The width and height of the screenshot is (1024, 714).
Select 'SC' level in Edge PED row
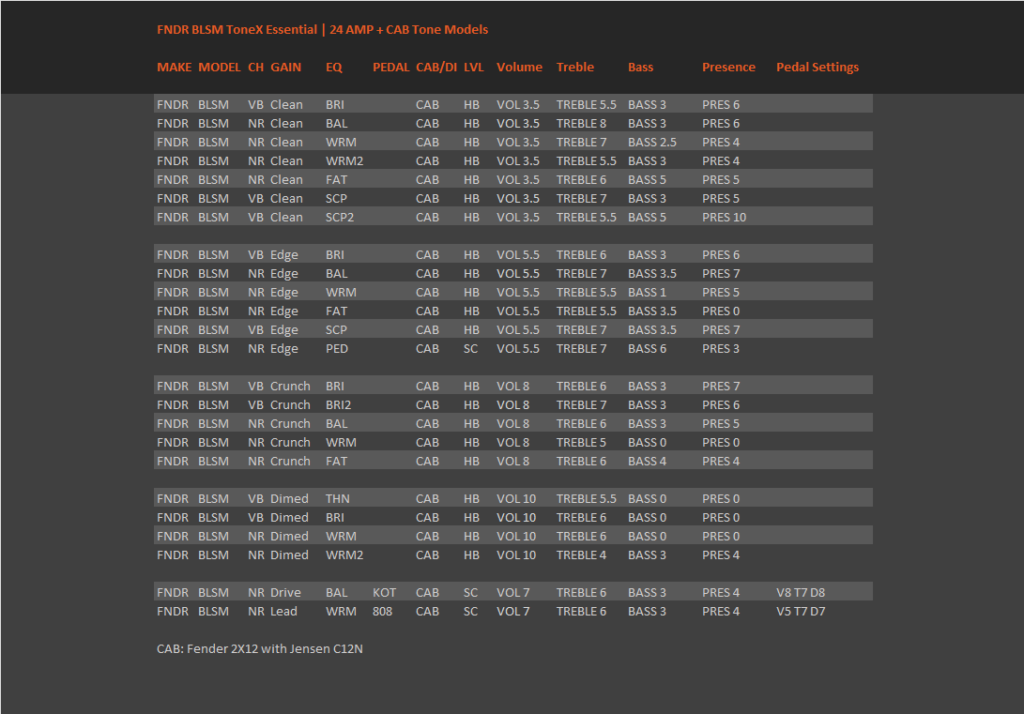[x=471, y=349]
